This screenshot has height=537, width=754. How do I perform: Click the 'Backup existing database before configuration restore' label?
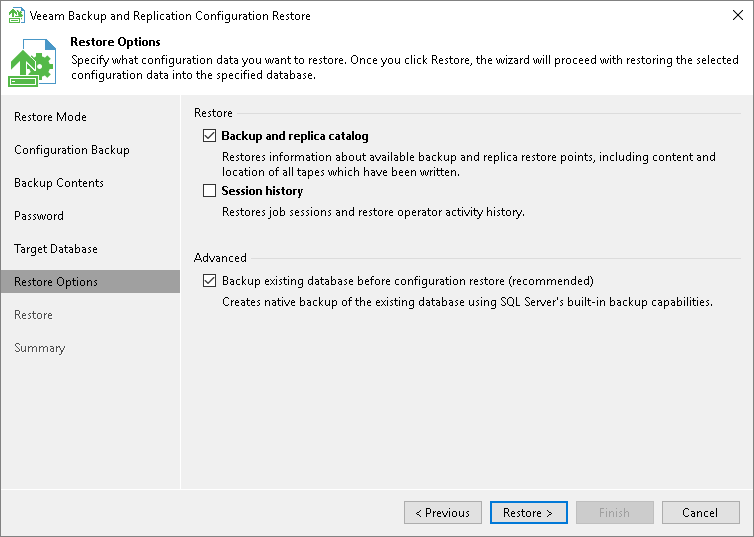coord(408,281)
